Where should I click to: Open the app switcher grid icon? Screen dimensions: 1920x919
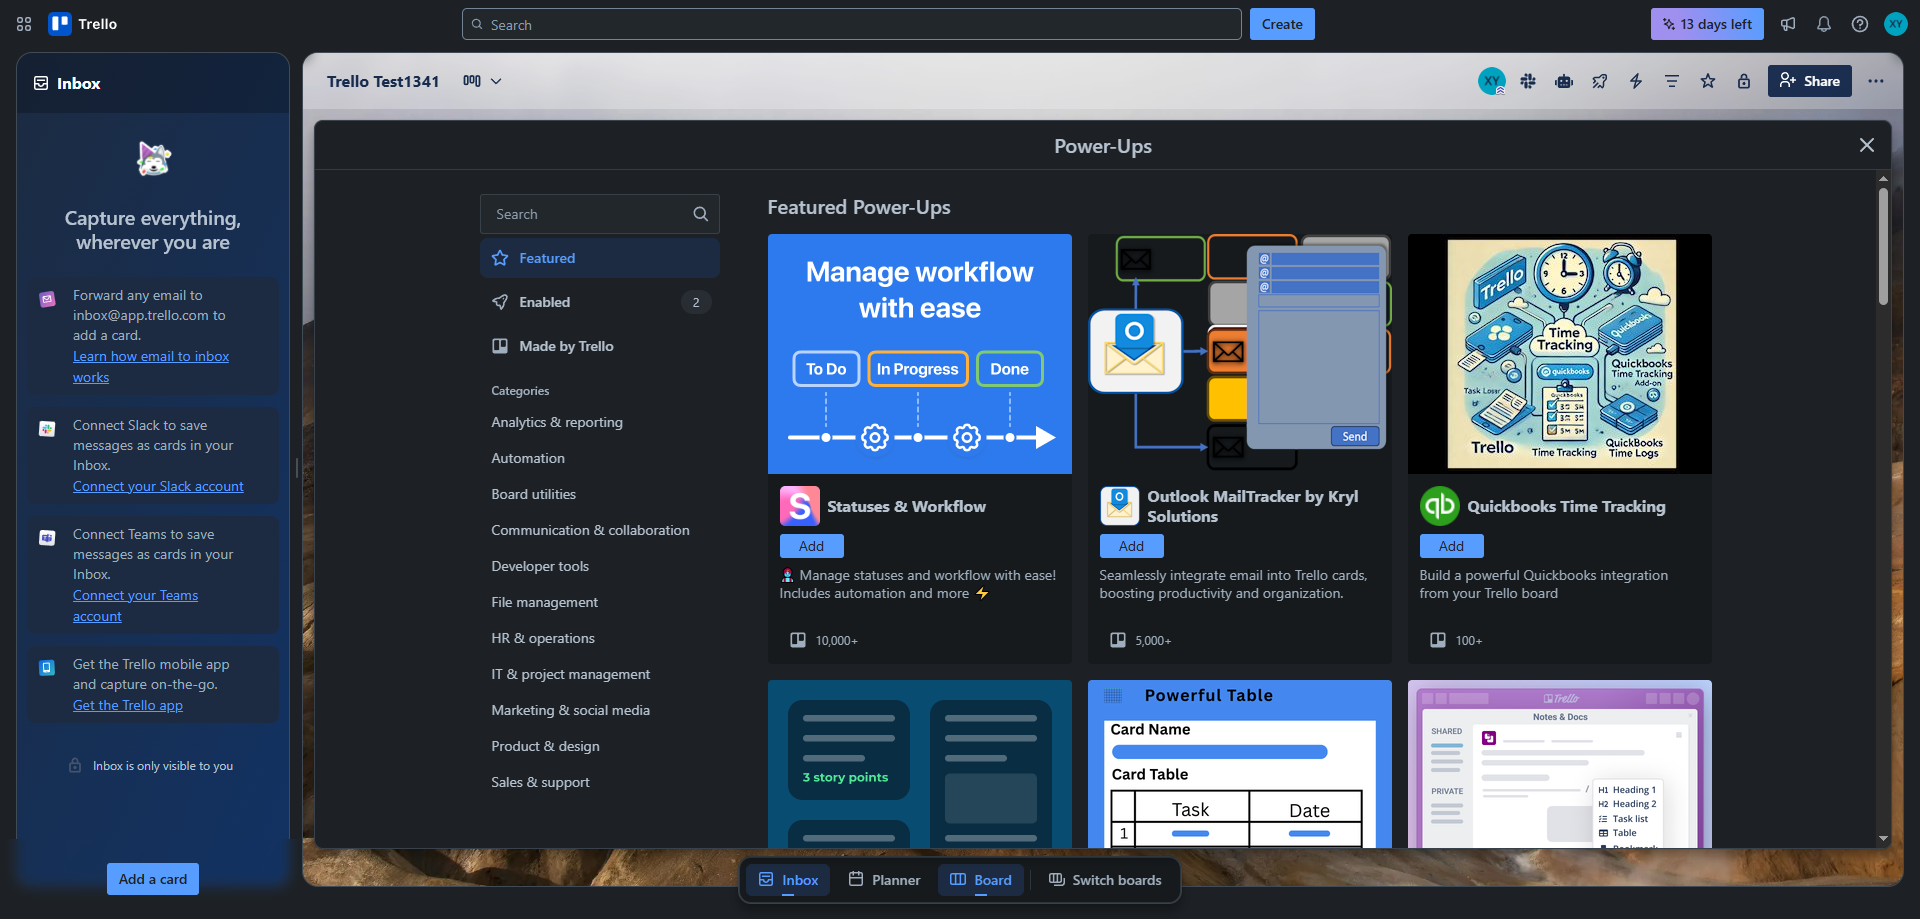click(24, 24)
